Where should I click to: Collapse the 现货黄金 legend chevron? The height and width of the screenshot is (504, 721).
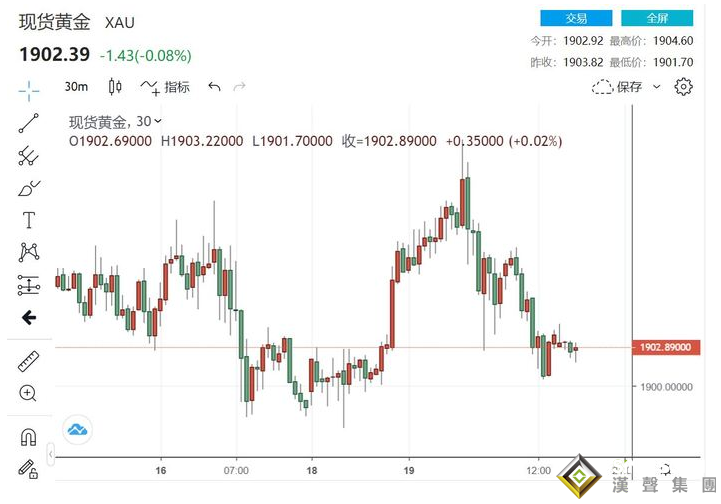(x=158, y=122)
